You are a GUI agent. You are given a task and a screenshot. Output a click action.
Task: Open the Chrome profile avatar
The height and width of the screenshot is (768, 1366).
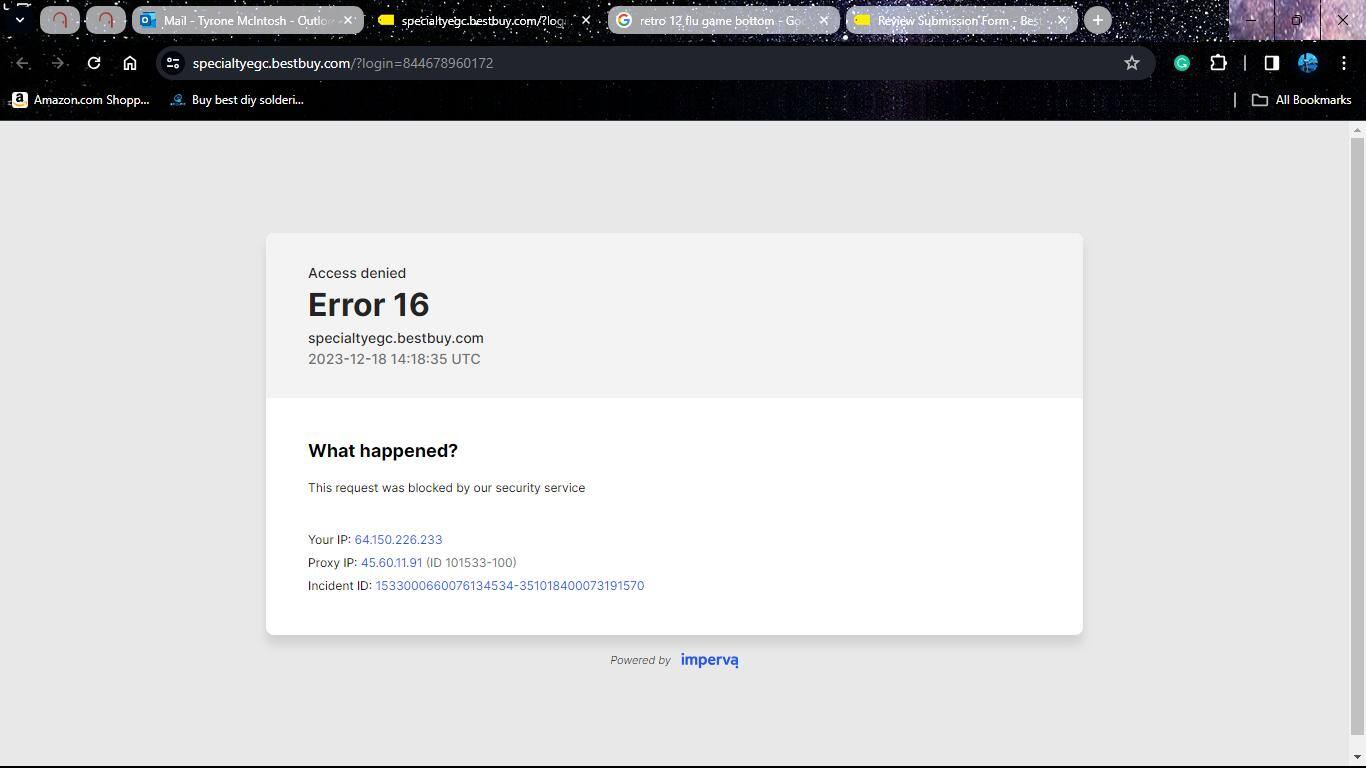click(x=1307, y=63)
